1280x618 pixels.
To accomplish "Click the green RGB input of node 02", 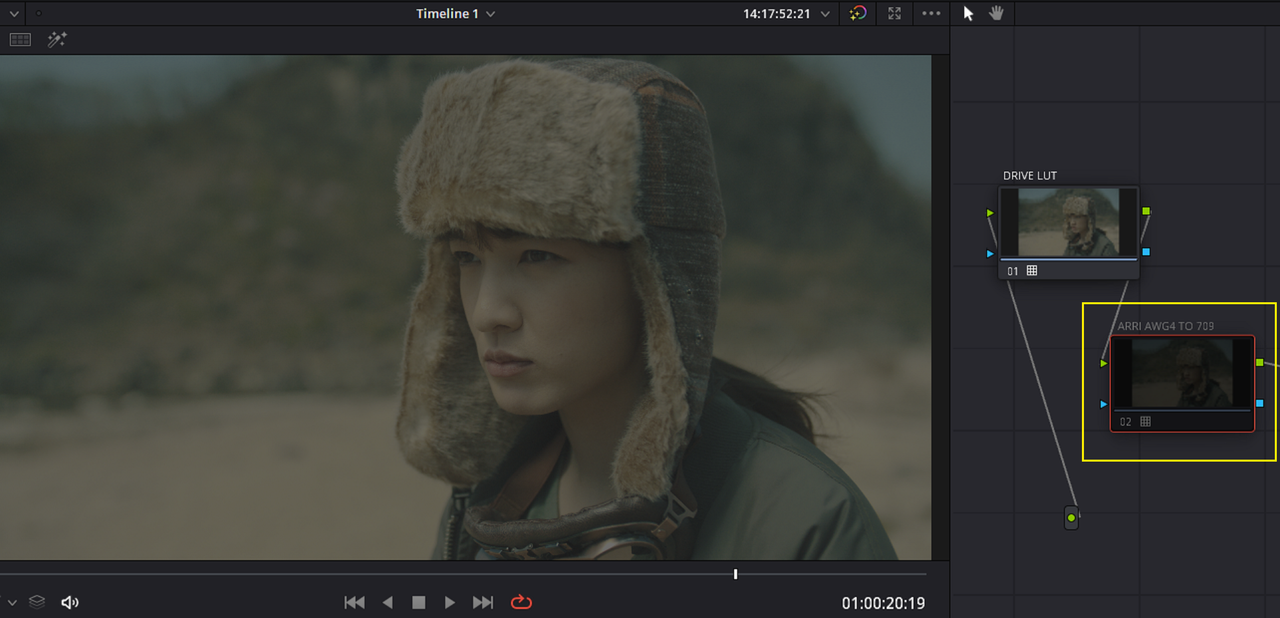I will pos(1104,363).
